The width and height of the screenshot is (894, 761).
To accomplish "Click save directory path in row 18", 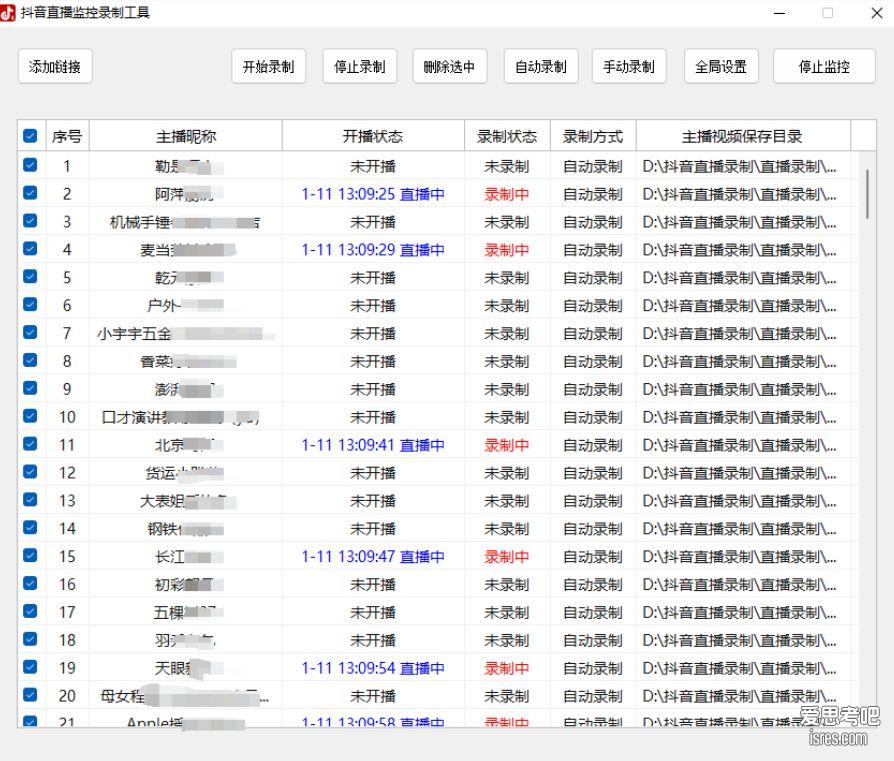I will point(739,641).
